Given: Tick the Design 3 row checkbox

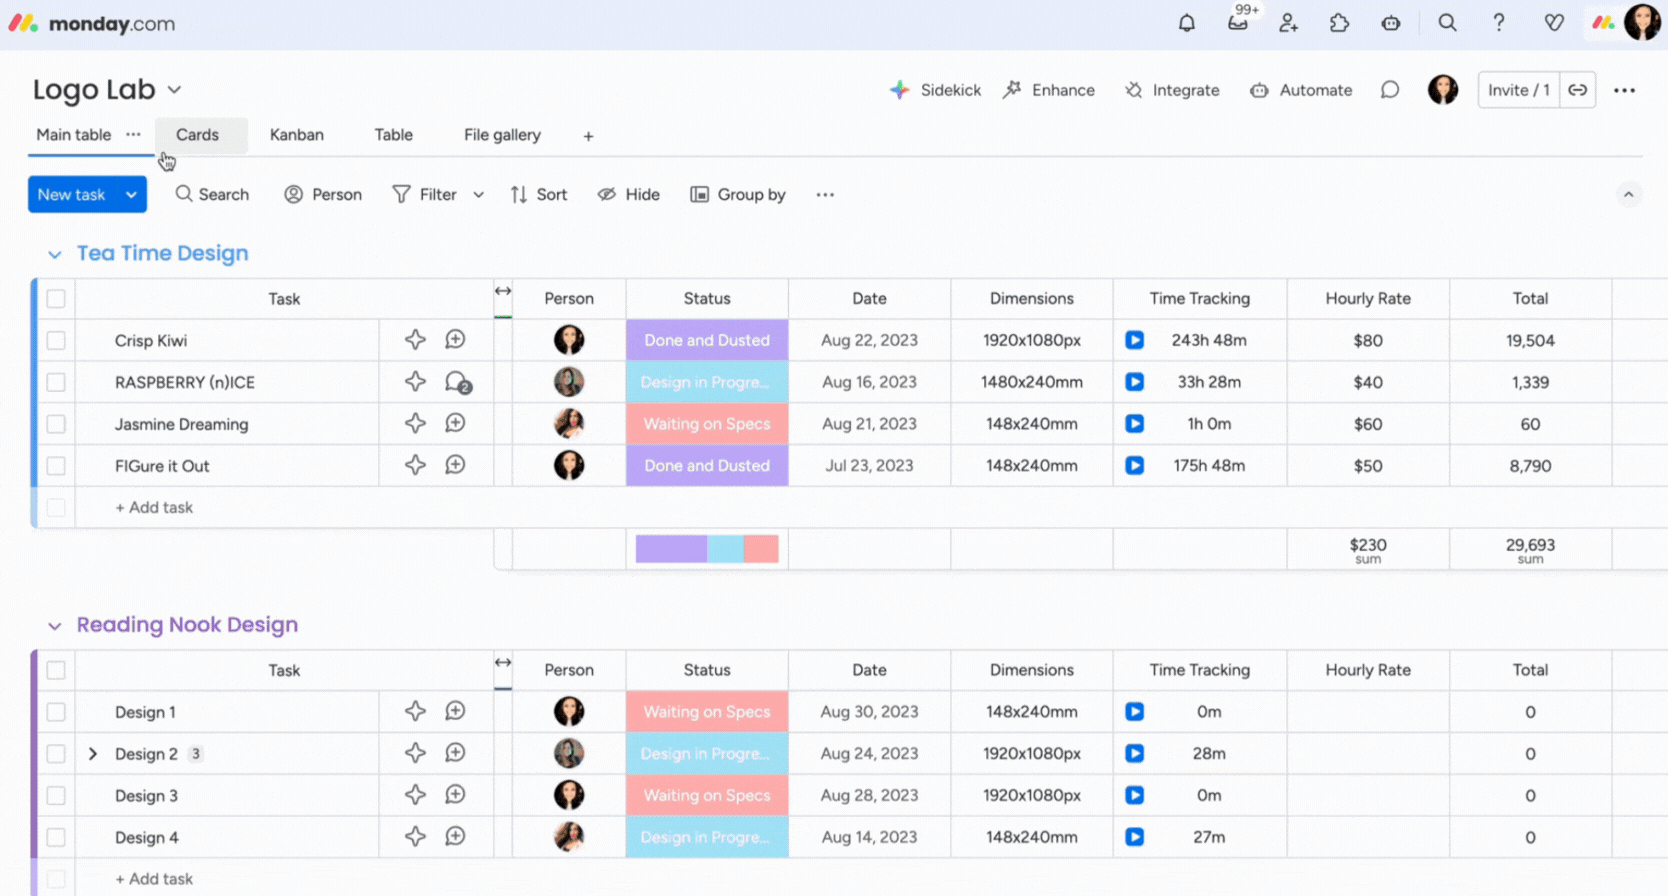Looking at the screenshot, I should pyautogui.click(x=56, y=796).
